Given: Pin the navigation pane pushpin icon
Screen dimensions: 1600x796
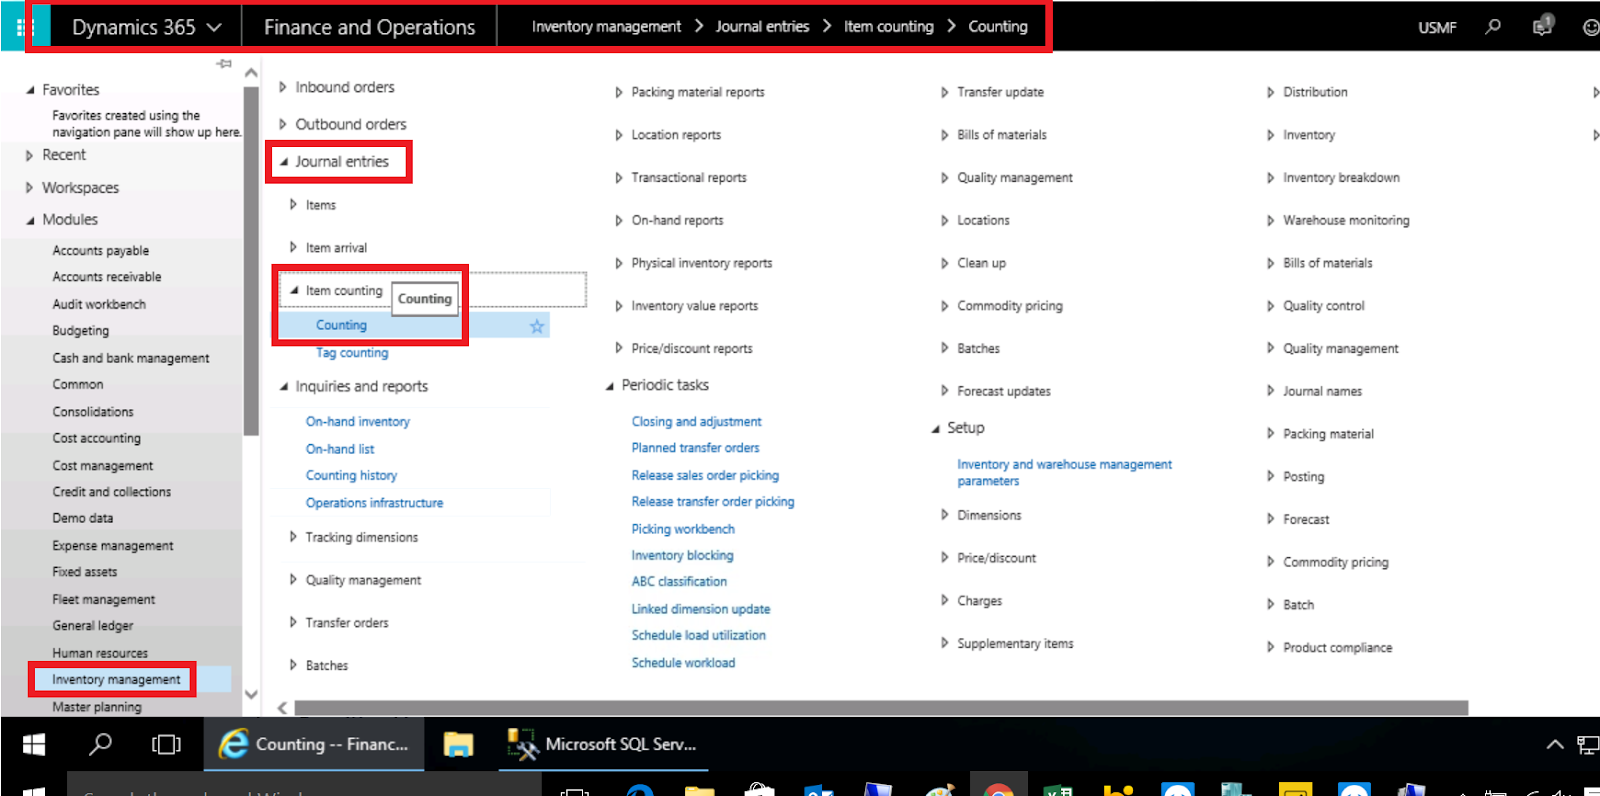Looking at the screenshot, I should pos(224,64).
